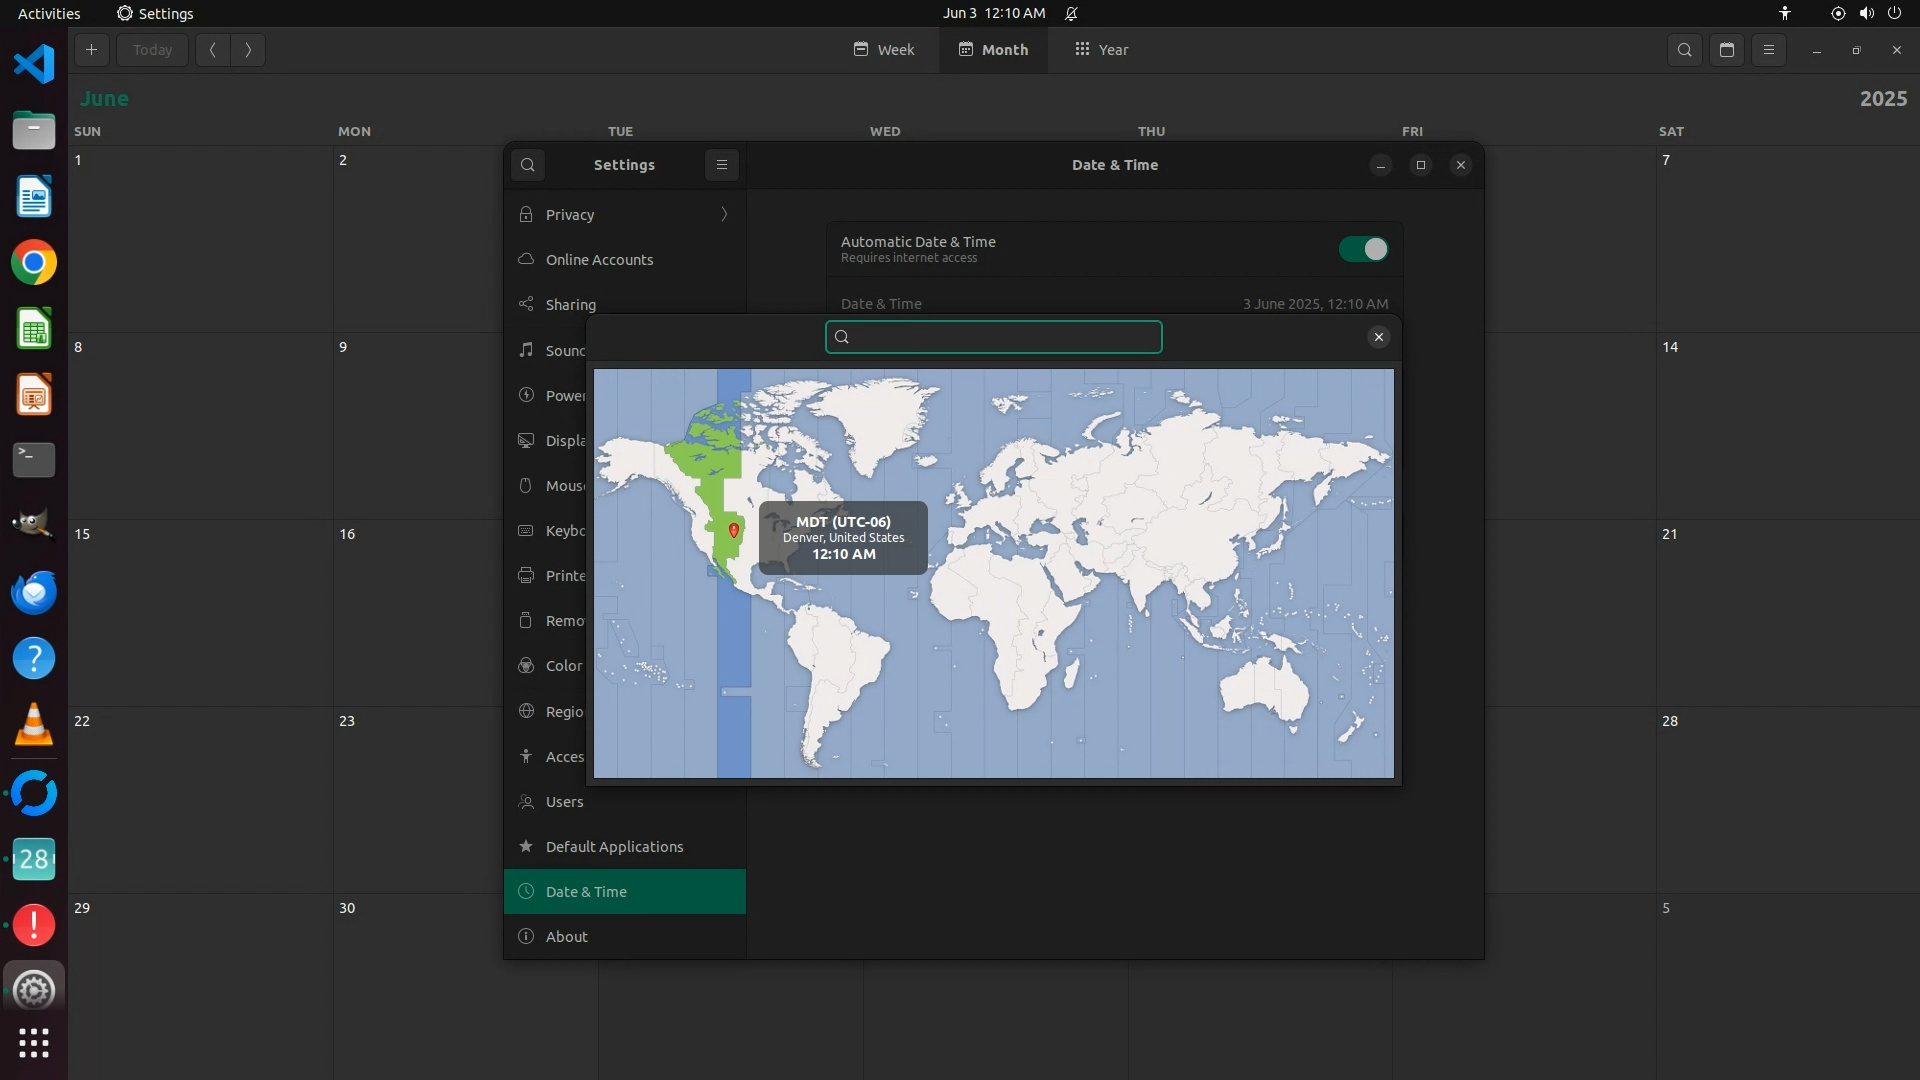Viewport: 1920px width, 1080px height.
Task: Click the Today button in calendar
Action: 152,50
